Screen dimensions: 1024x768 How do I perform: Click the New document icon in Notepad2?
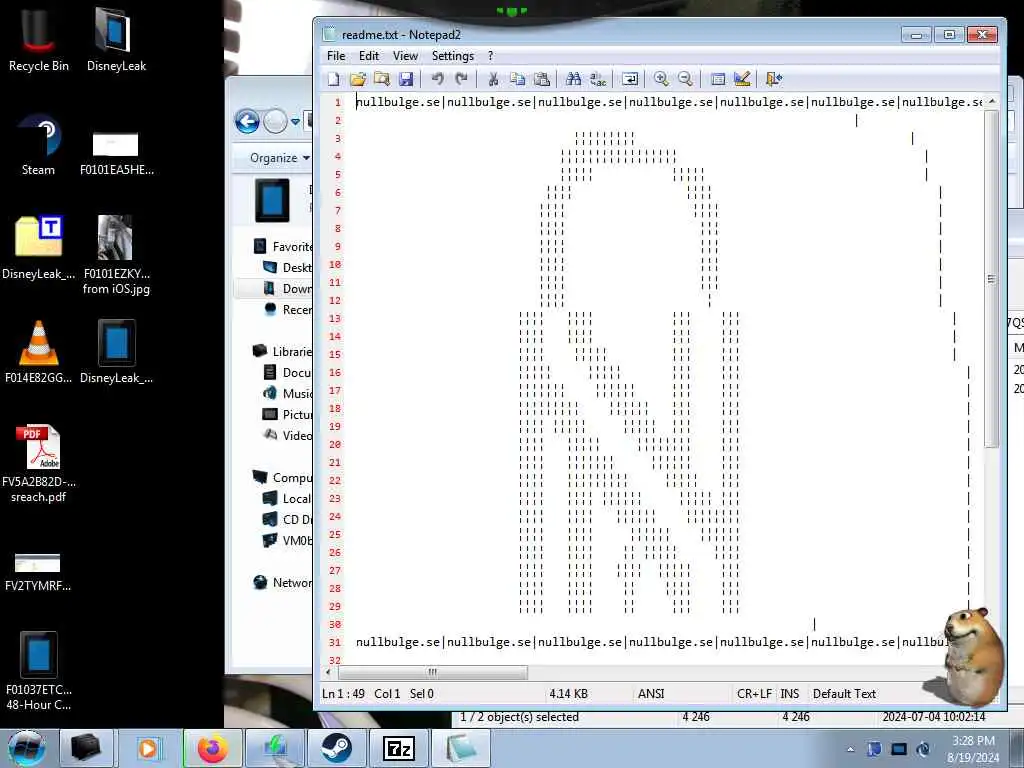coord(334,80)
